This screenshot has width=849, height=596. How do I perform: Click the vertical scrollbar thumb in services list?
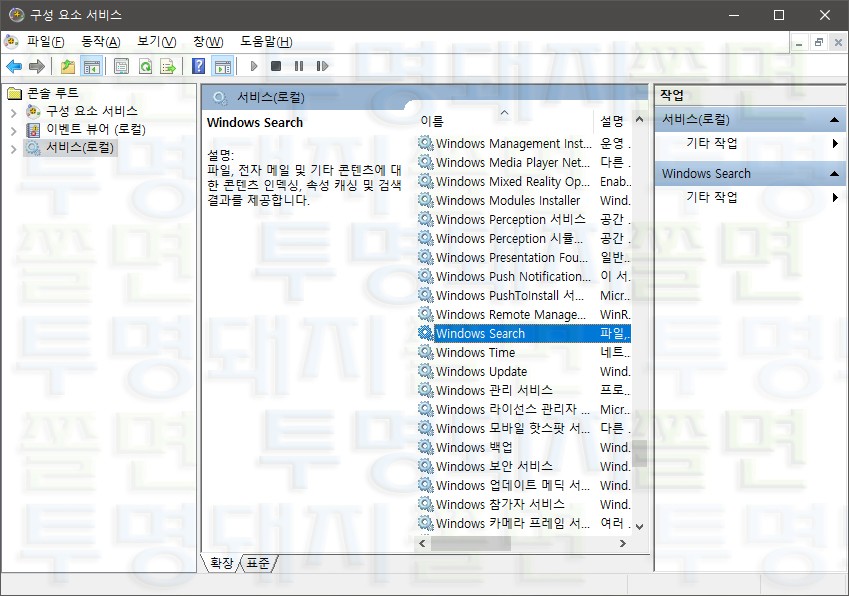[x=639, y=454]
